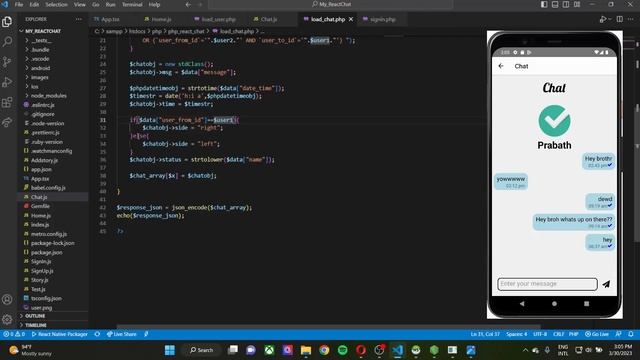Toggle panel layout icon in title bar
This screenshot has width=640, height=360.
pyautogui.click(x=555, y=4)
